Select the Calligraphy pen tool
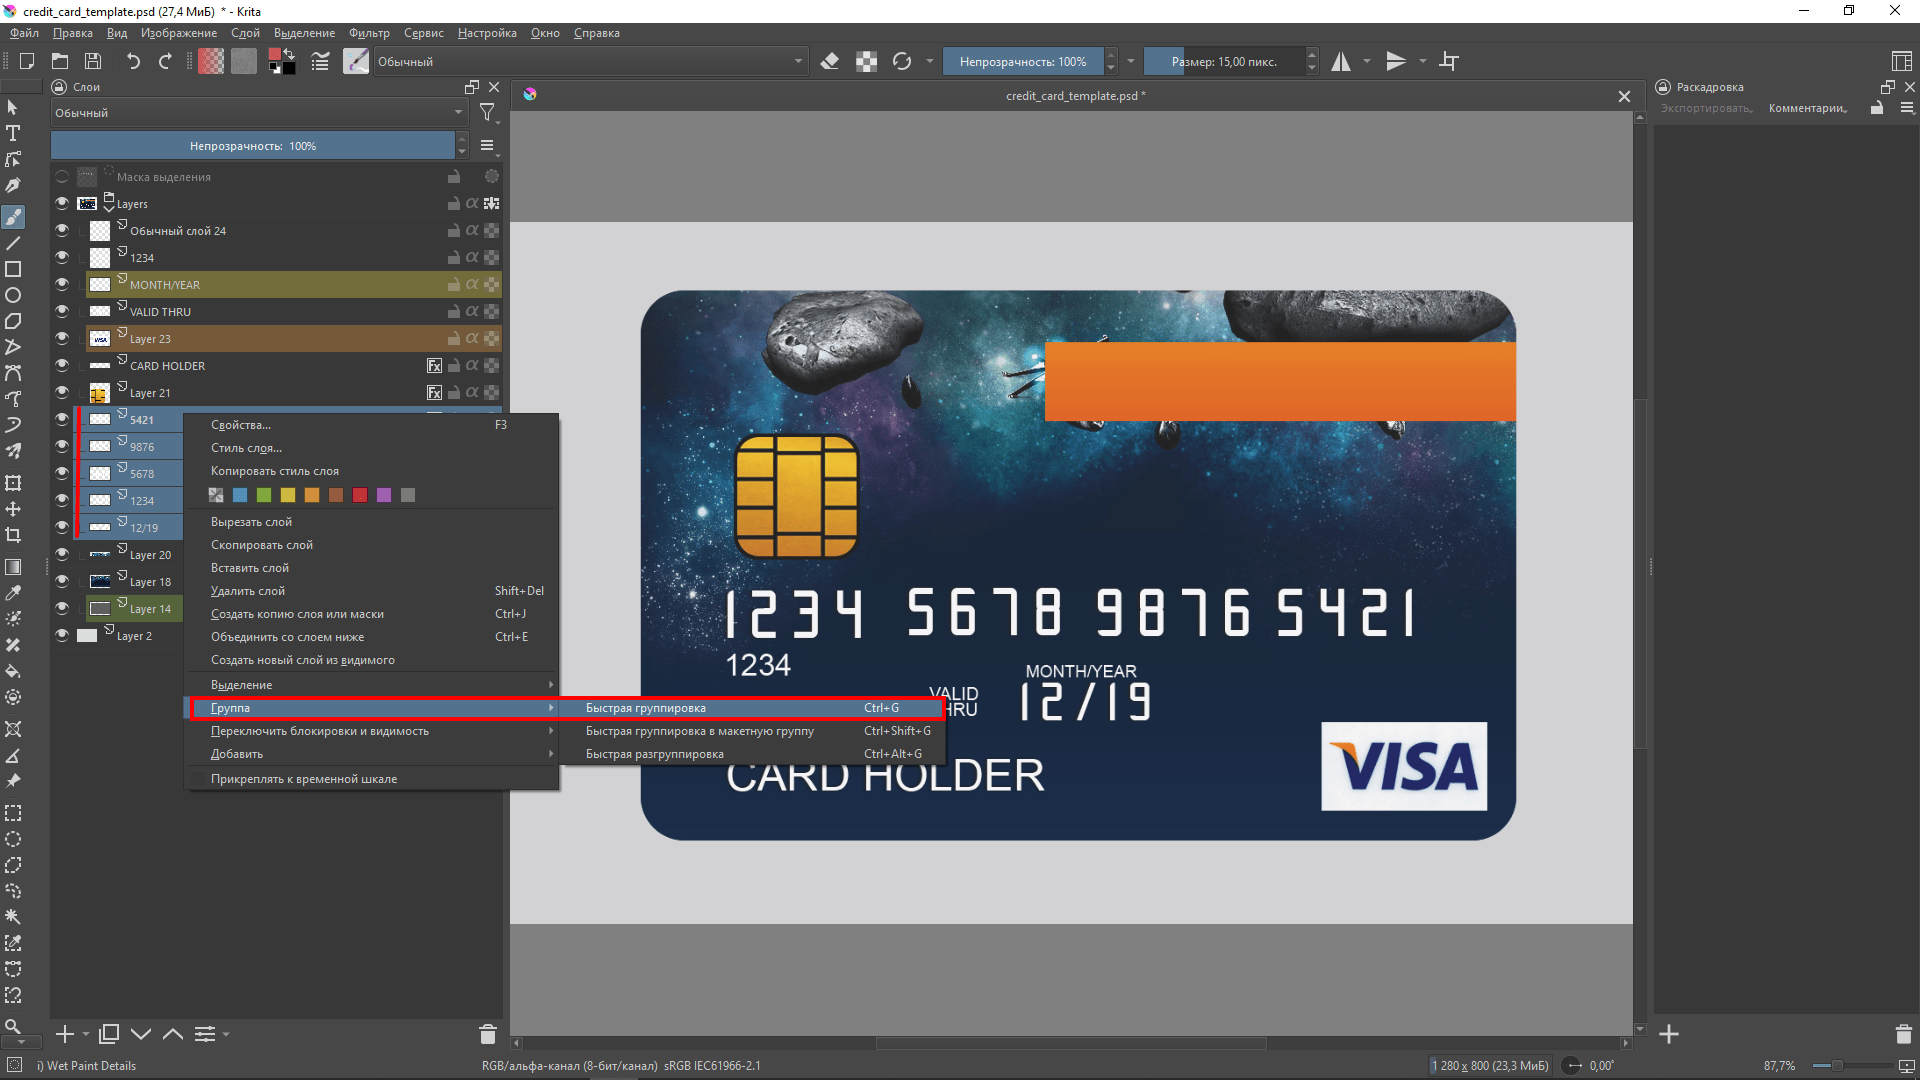1920x1080 pixels. pos(13,185)
